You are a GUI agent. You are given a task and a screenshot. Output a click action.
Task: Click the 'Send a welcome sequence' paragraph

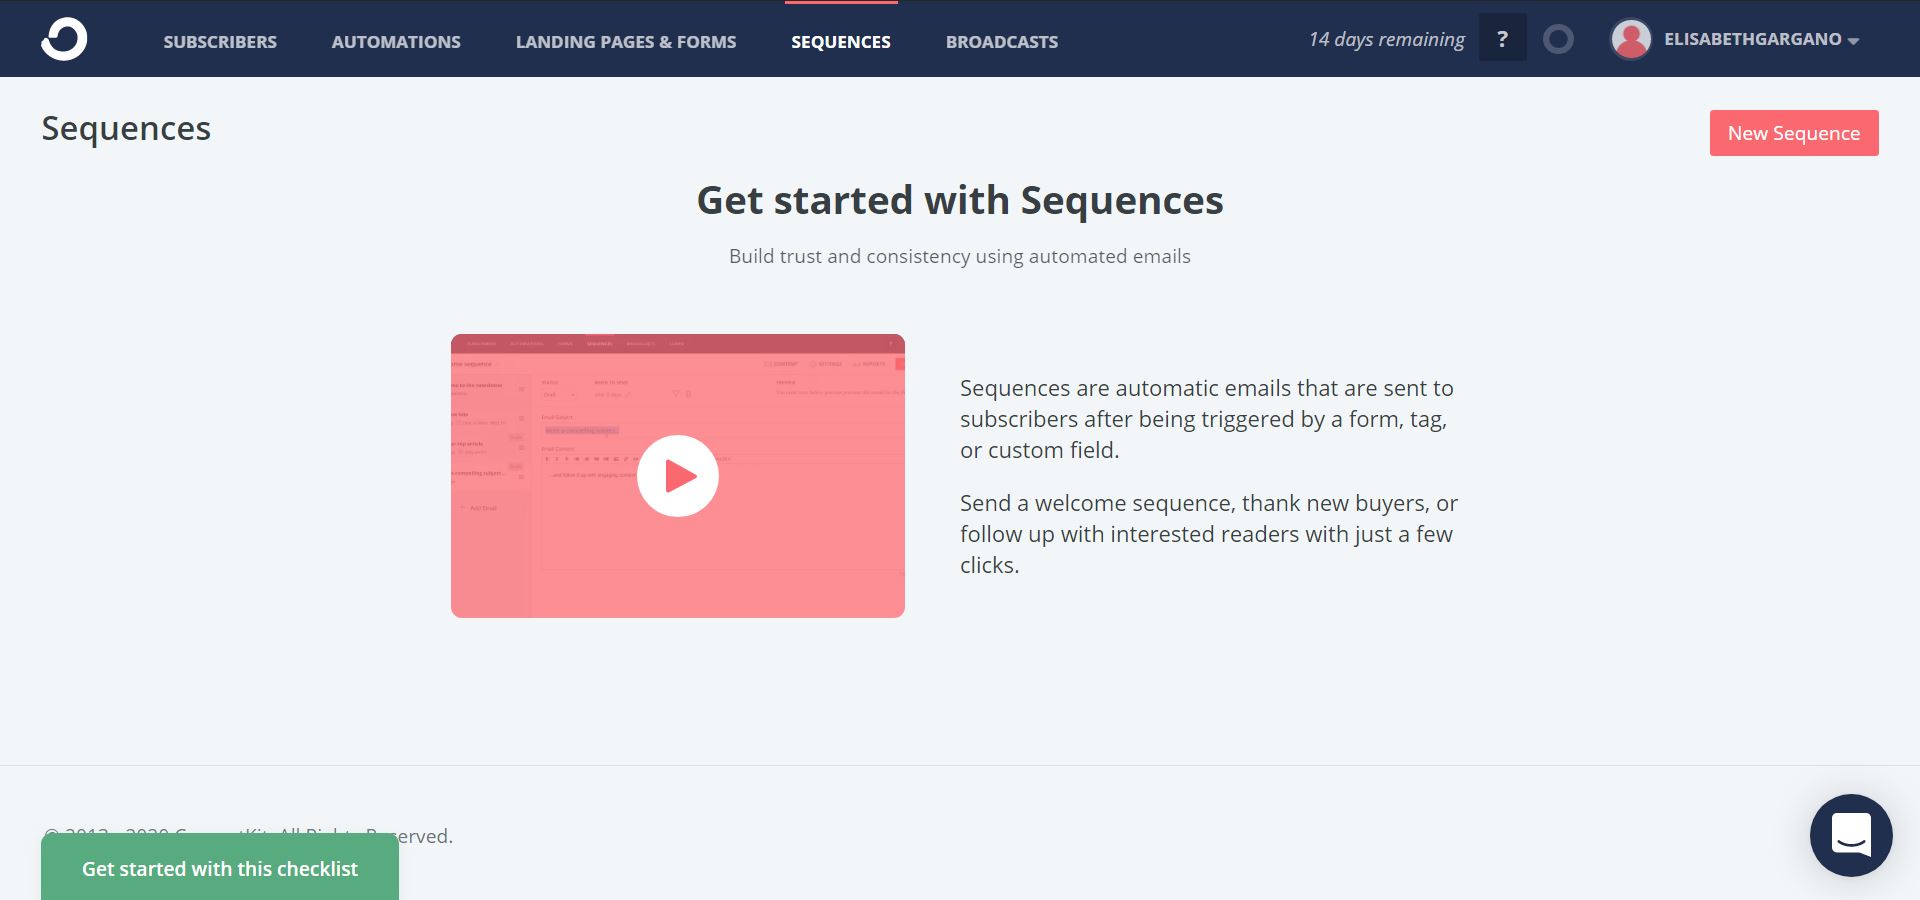(x=1209, y=534)
